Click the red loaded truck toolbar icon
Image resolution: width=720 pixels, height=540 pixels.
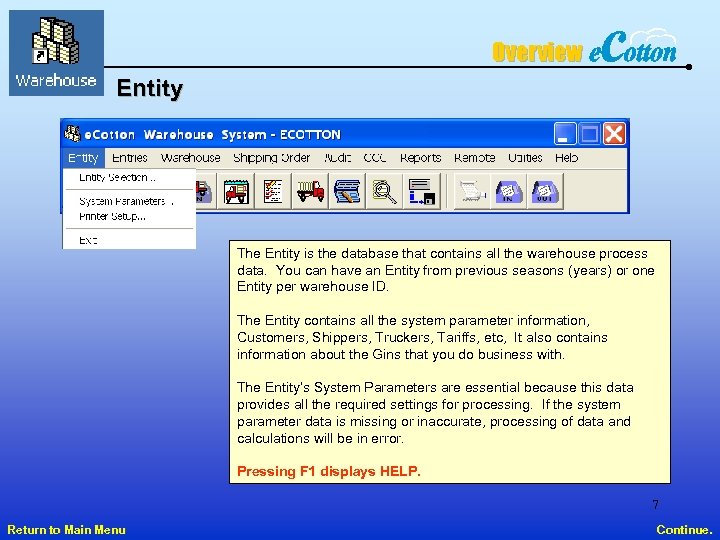(310, 191)
